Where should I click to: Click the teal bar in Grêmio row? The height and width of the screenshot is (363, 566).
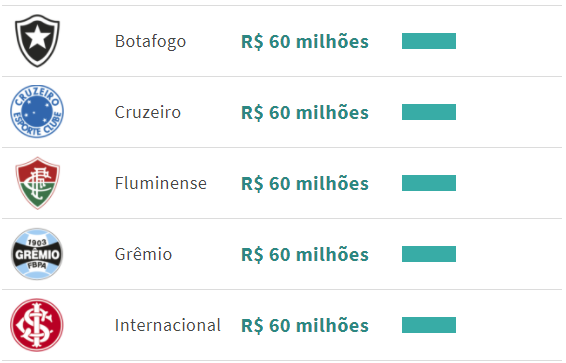point(429,254)
